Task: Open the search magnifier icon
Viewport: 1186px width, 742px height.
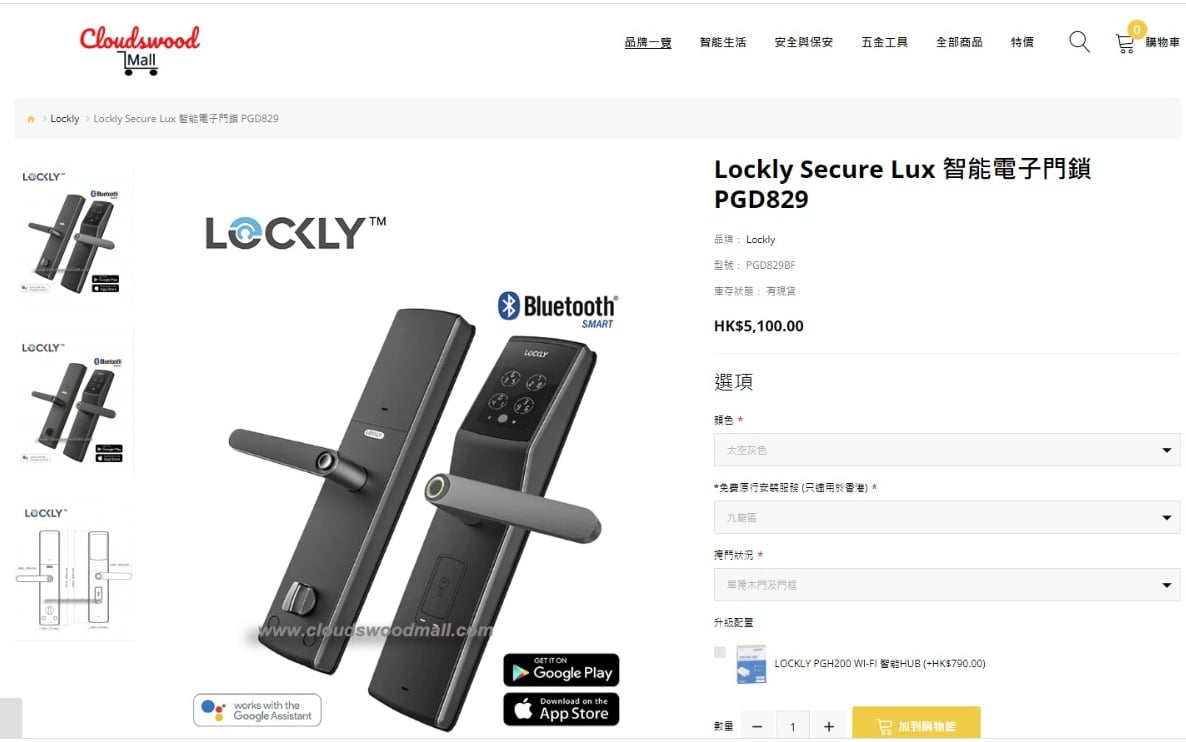Action: click(x=1079, y=42)
